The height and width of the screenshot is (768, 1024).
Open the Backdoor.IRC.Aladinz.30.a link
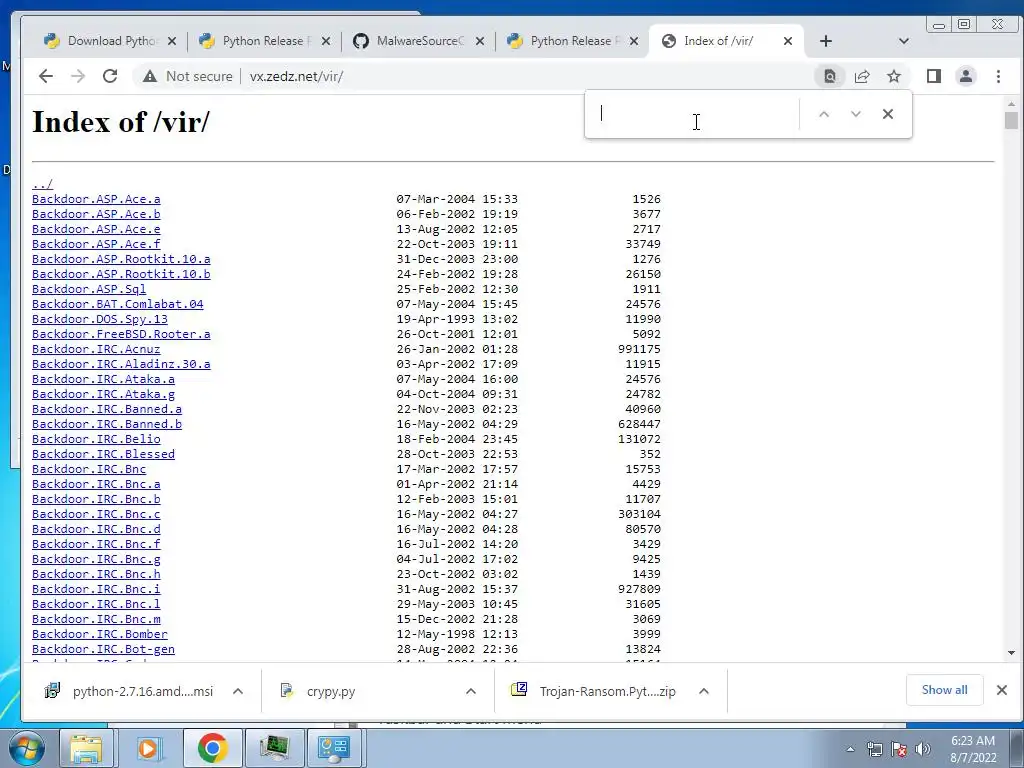[x=121, y=364]
